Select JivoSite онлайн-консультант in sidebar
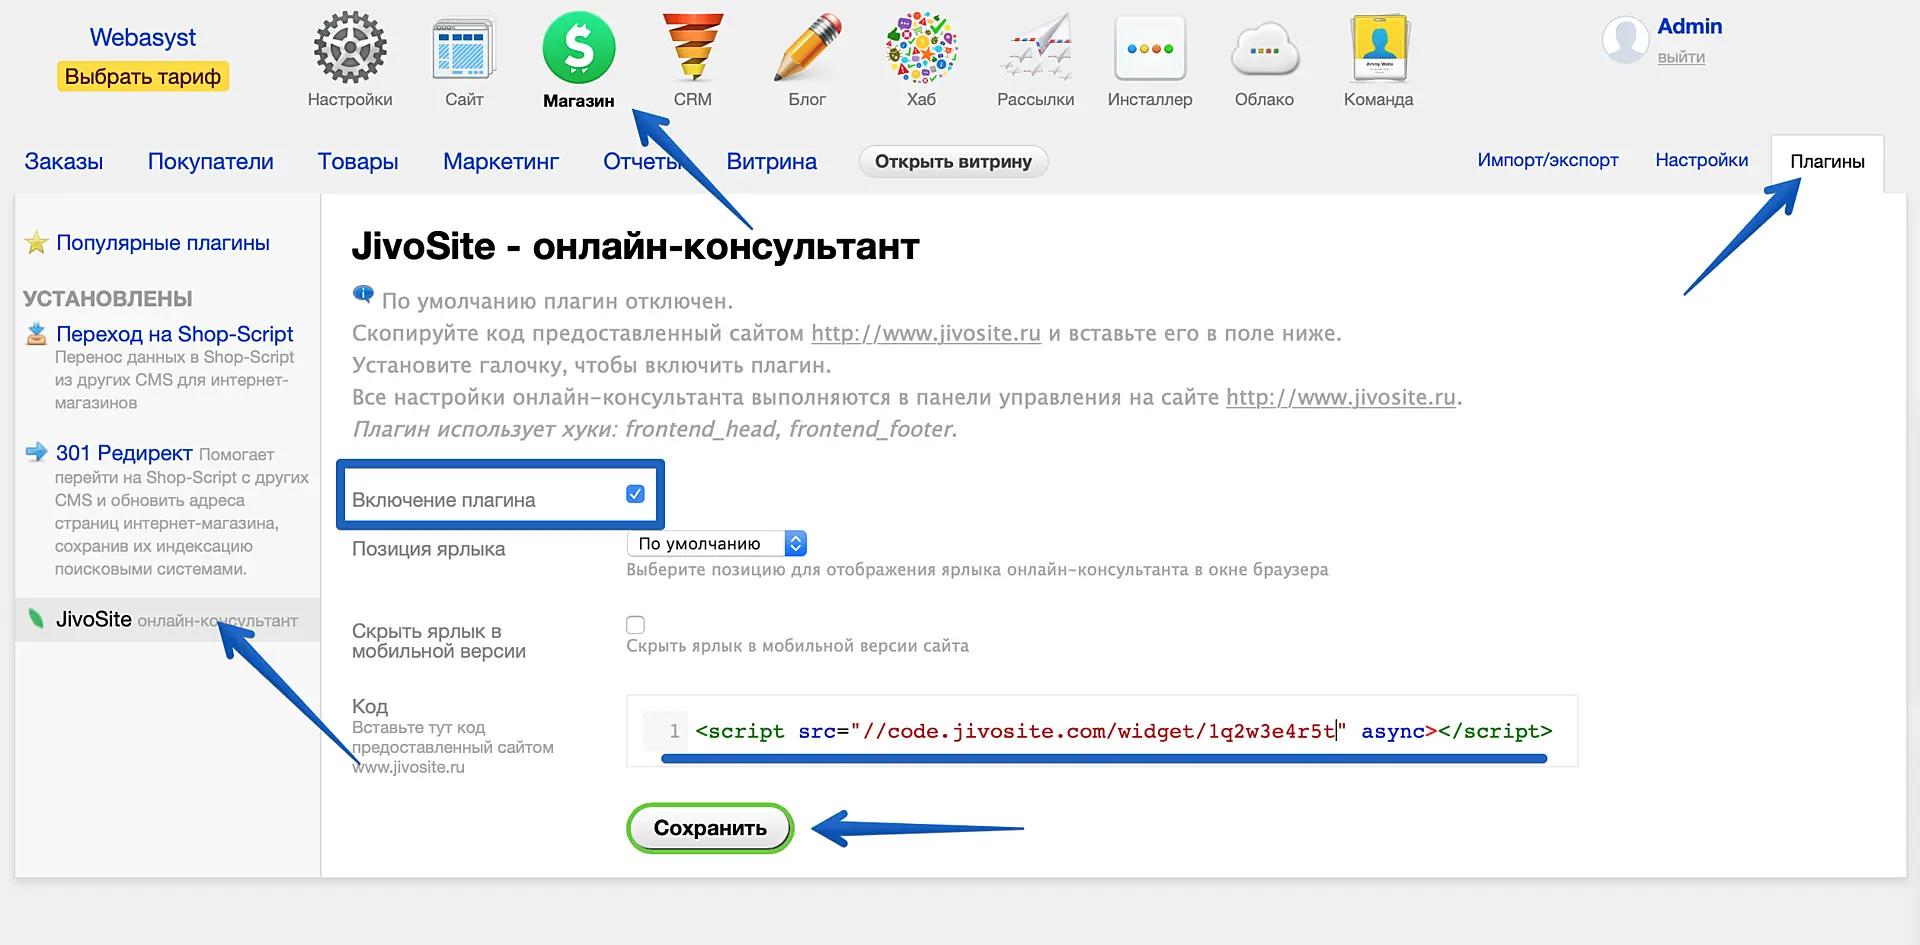The image size is (1920, 945). (x=167, y=620)
